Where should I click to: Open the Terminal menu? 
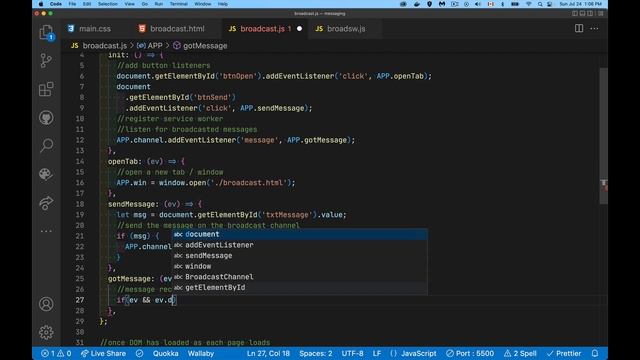click(x=178, y=4)
